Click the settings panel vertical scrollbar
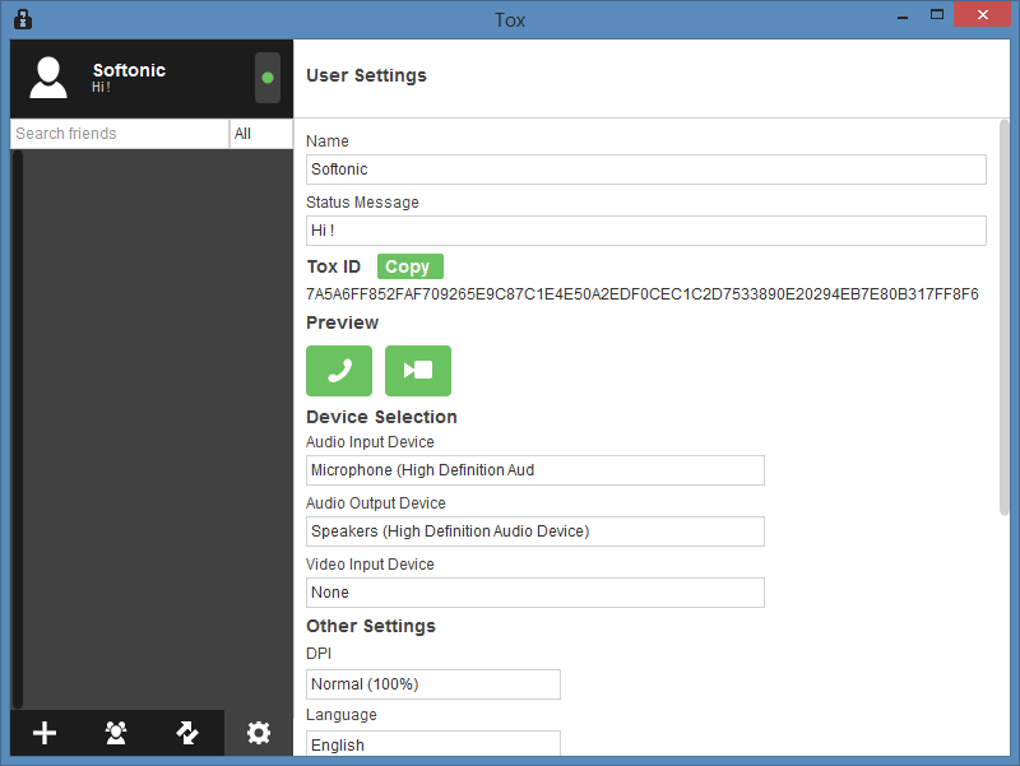 (1004, 318)
